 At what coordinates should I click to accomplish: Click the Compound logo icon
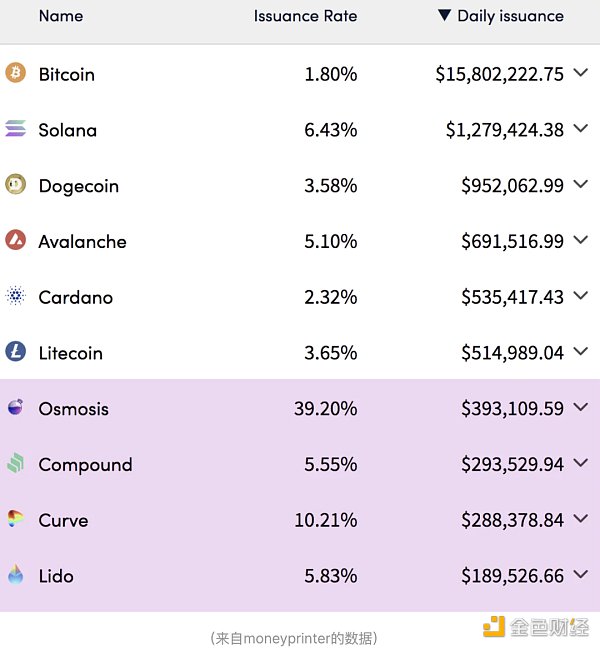coord(15,463)
